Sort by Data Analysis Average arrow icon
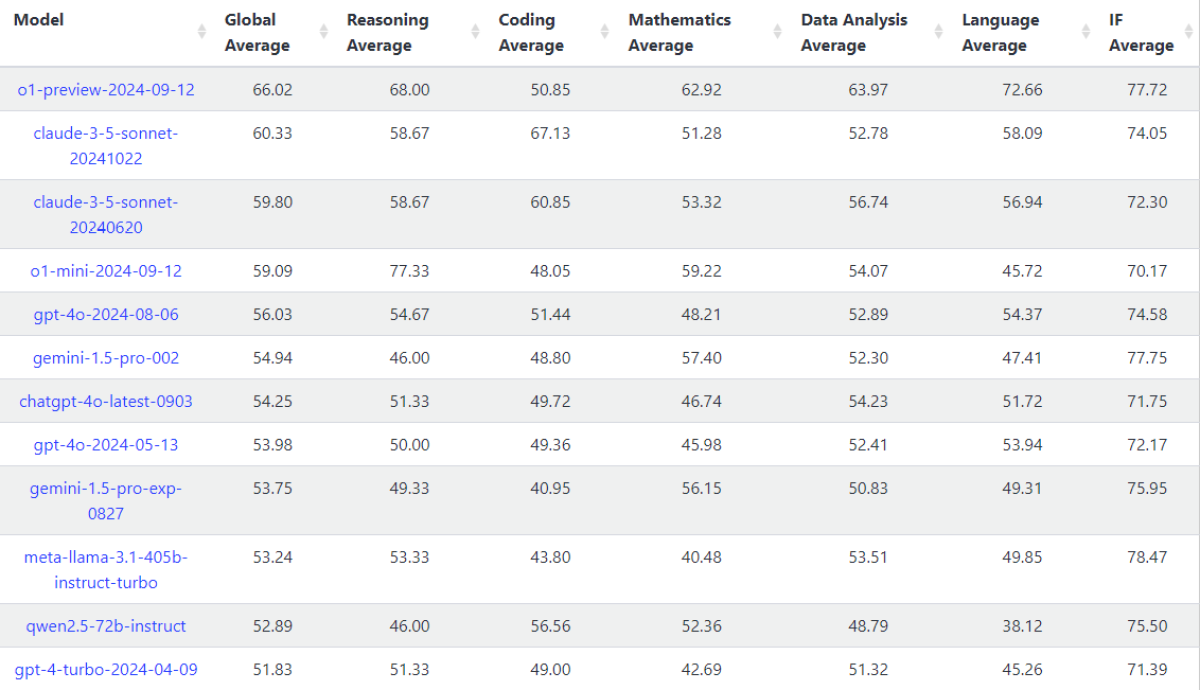1200x690 pixels. tap(940, 32)
